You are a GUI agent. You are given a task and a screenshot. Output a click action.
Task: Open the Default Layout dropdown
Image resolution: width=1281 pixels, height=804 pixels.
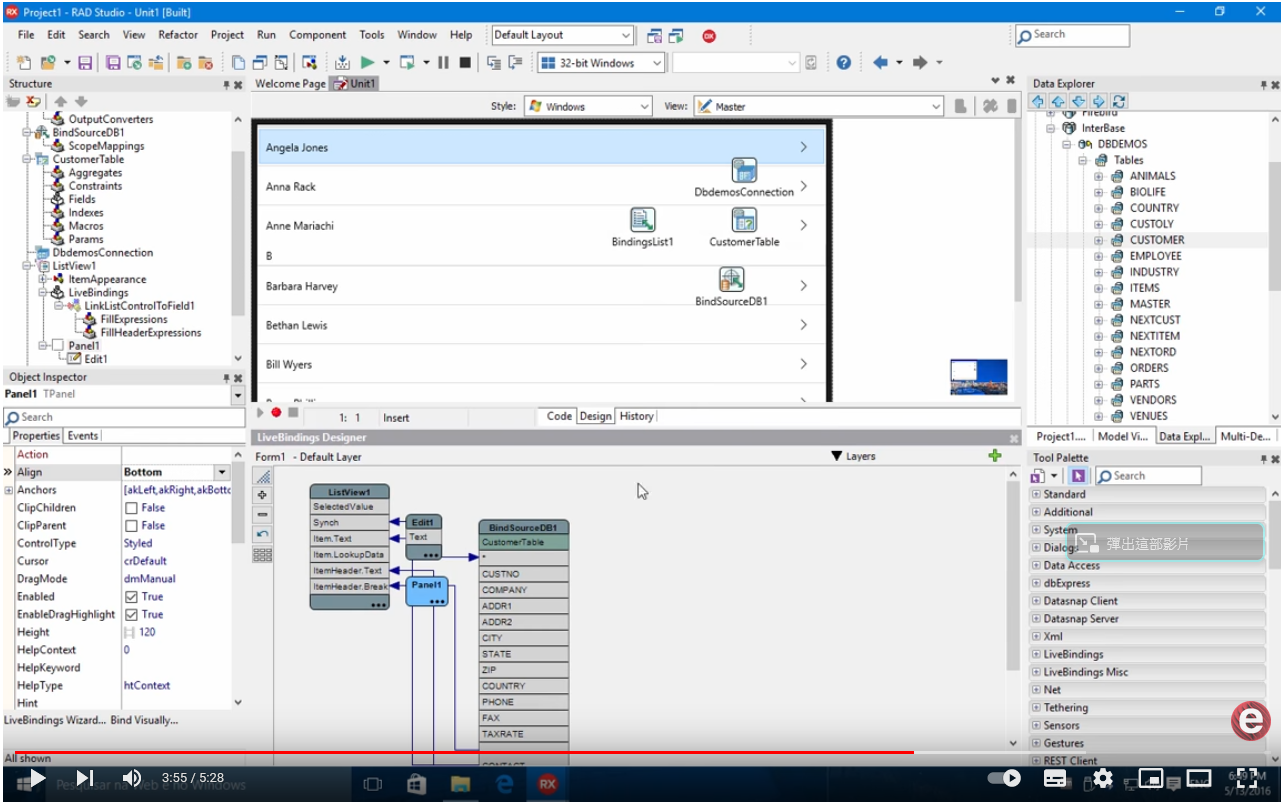click(626, 35)
